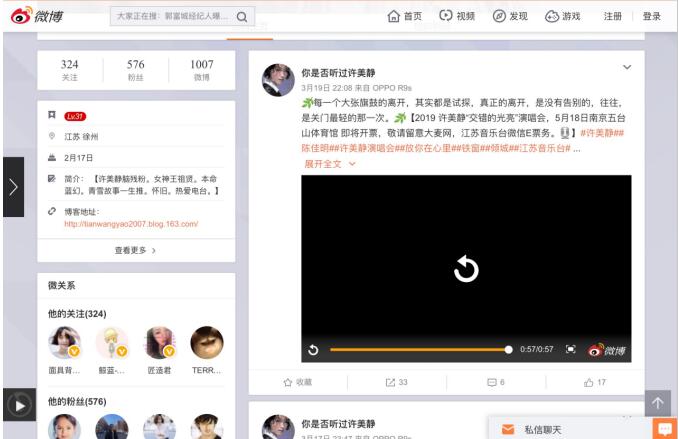Open TERR followed user avatar
This screenshot has height=439, width=678.
207,343
